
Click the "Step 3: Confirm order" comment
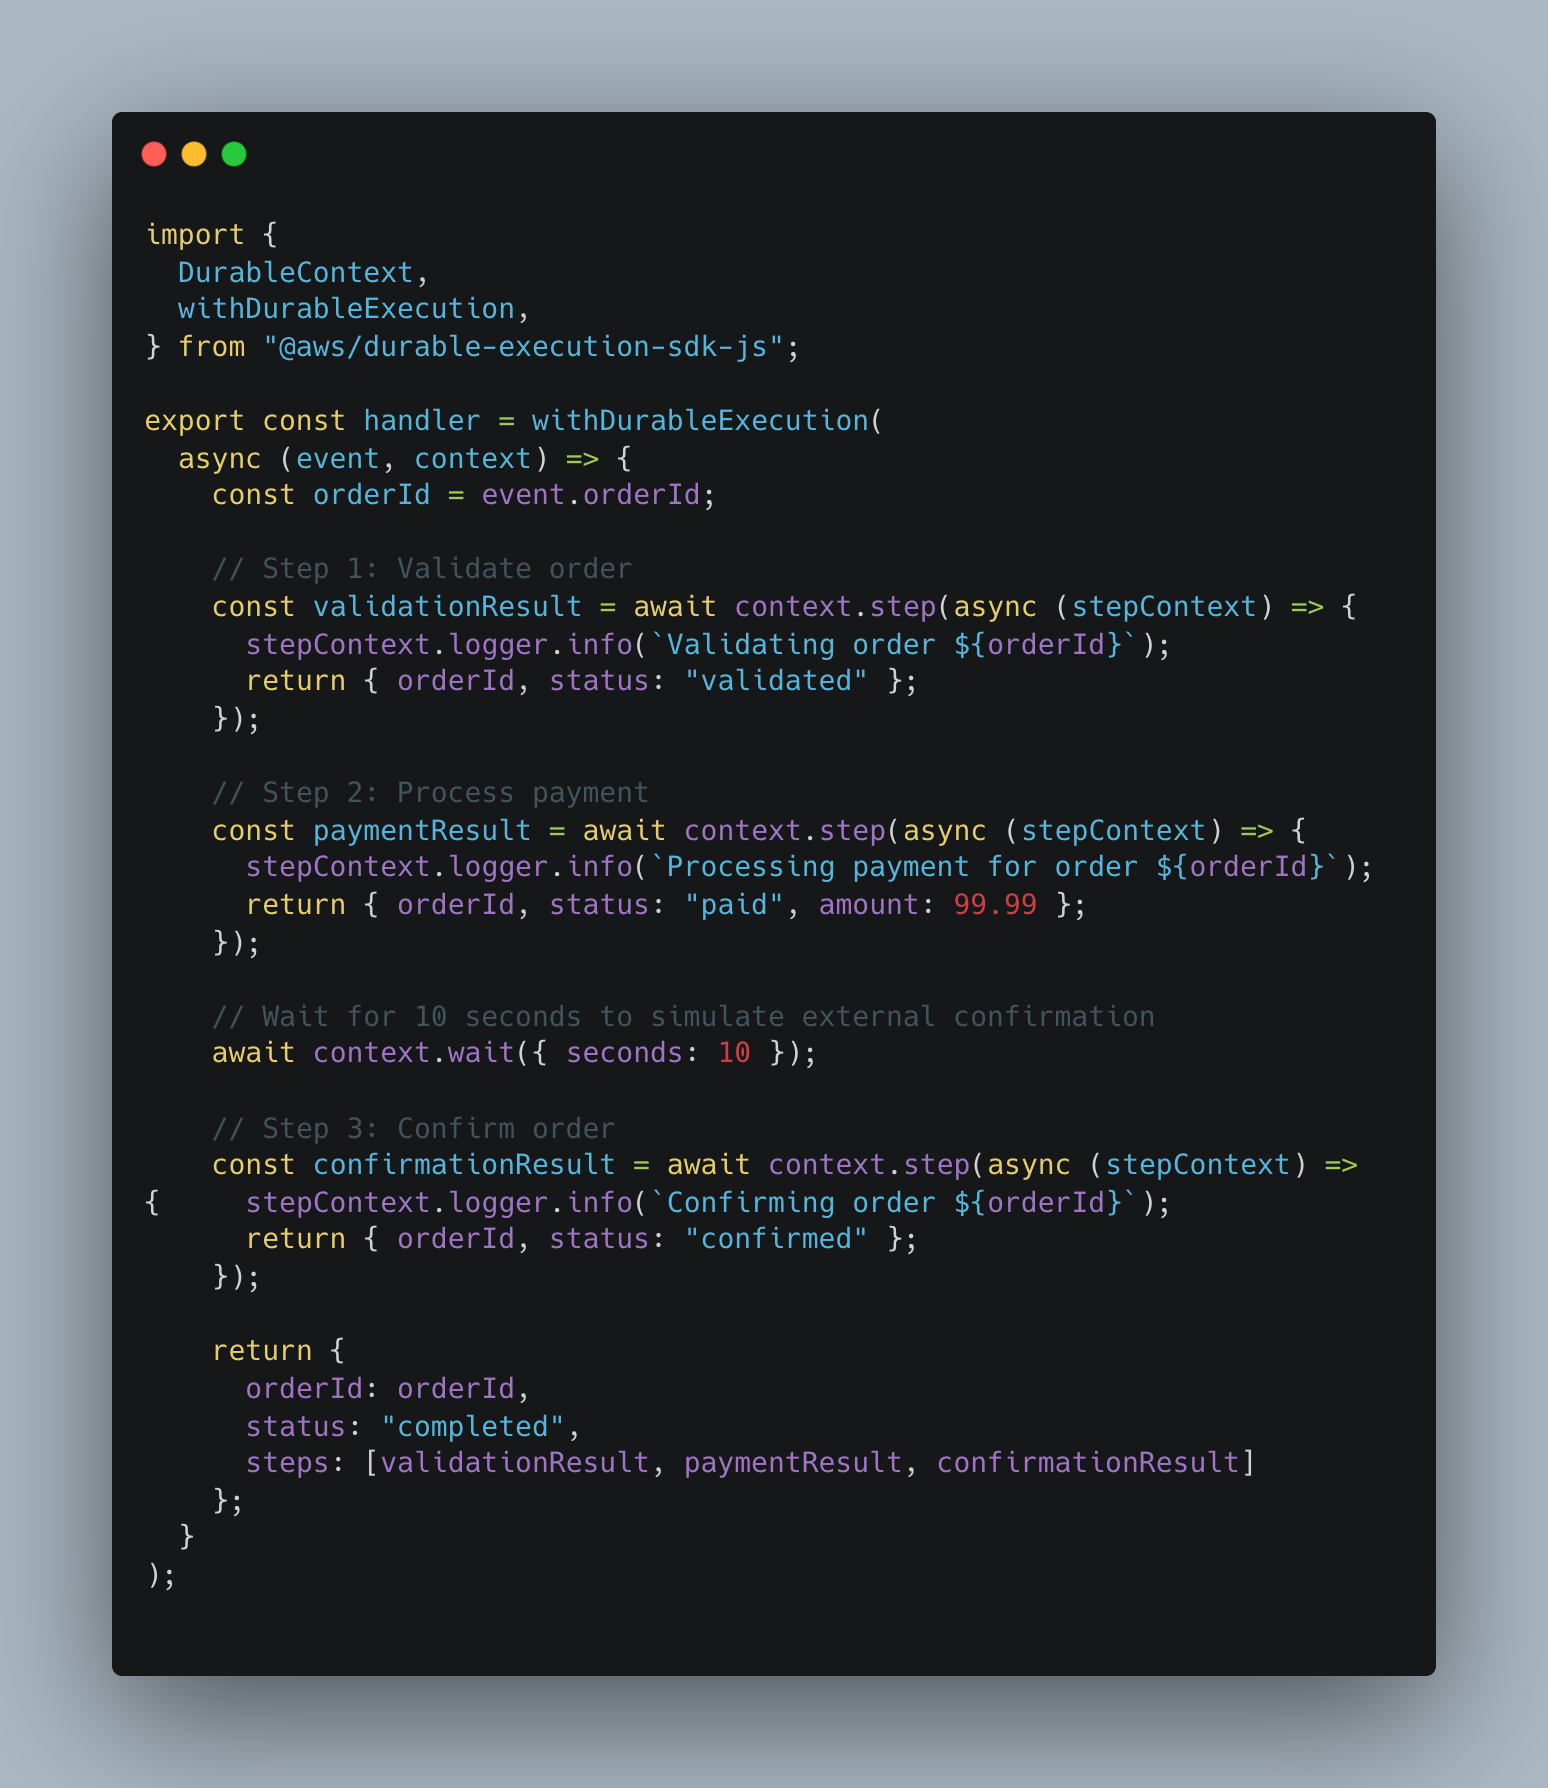(413, 1129)
